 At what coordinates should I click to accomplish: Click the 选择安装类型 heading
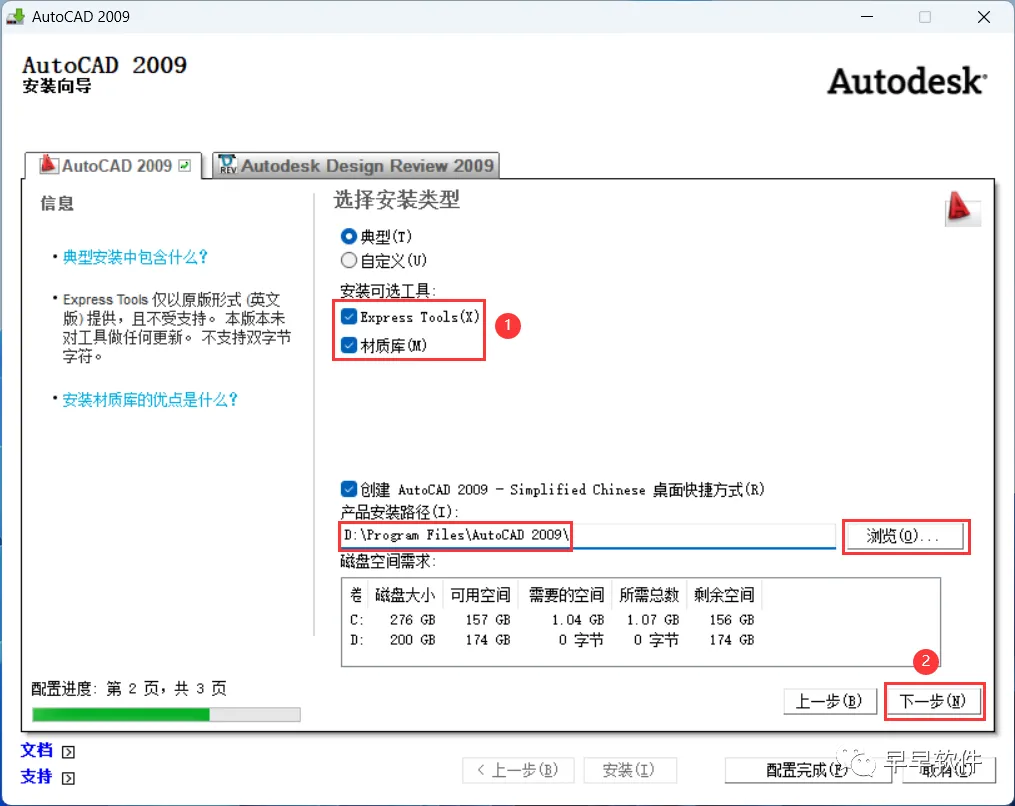point(396,200)
